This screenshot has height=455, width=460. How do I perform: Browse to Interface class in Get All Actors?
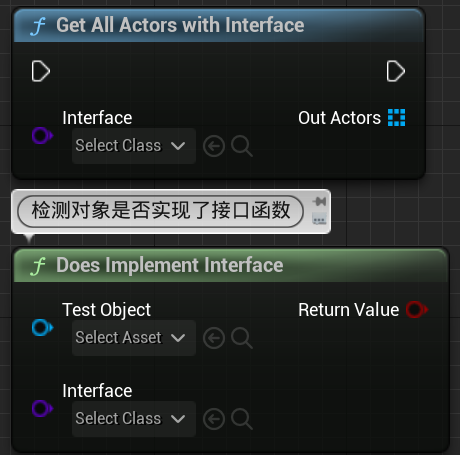[242, 146]
